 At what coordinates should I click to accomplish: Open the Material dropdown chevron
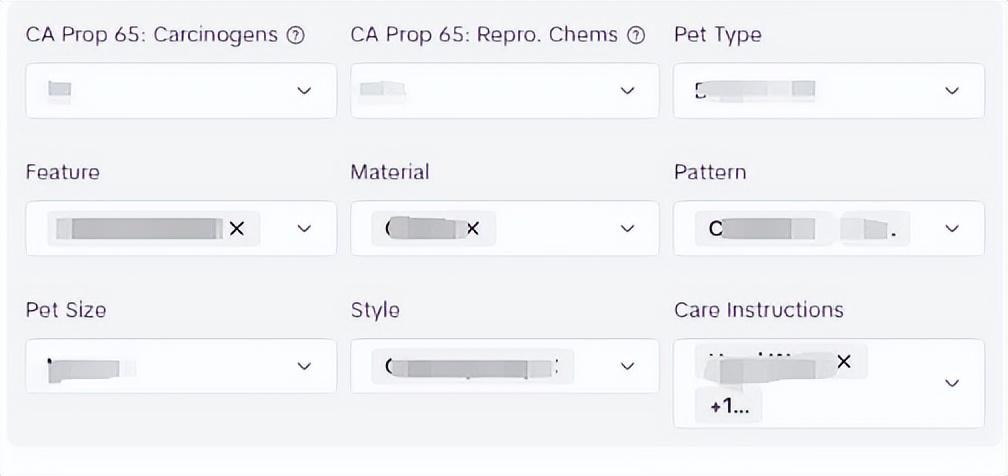[627, 228]
